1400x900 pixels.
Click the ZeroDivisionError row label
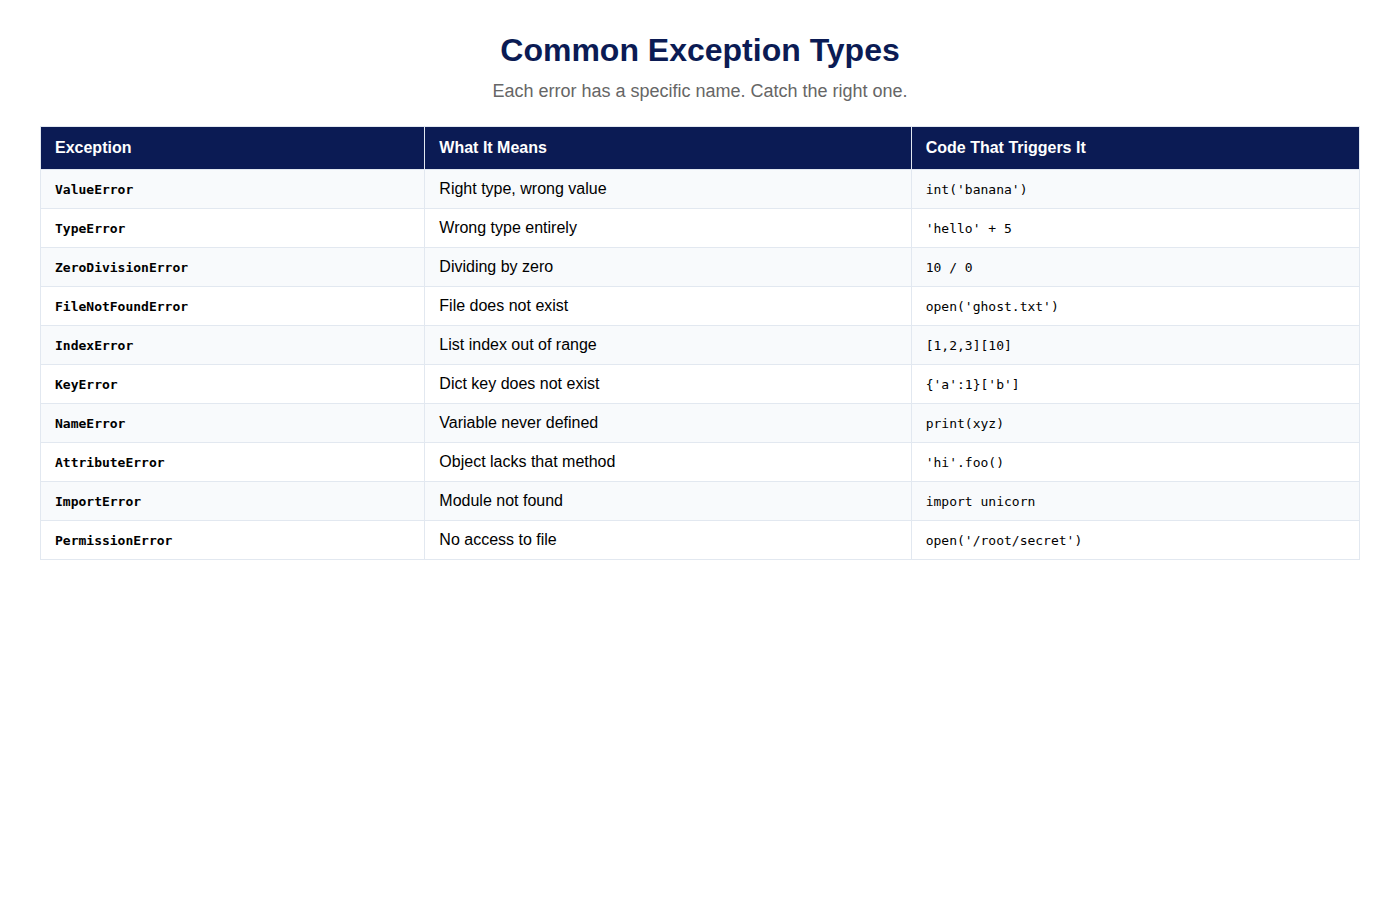pyautogui.click(x=121, y=268)
